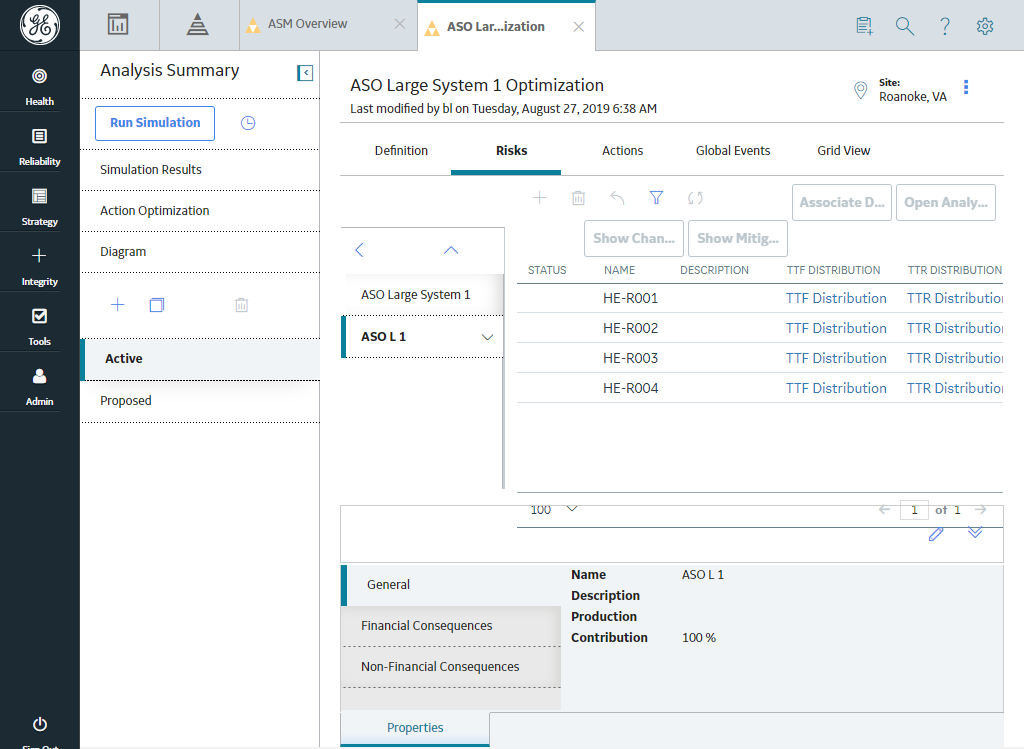Open the settings gear icon

985,26
